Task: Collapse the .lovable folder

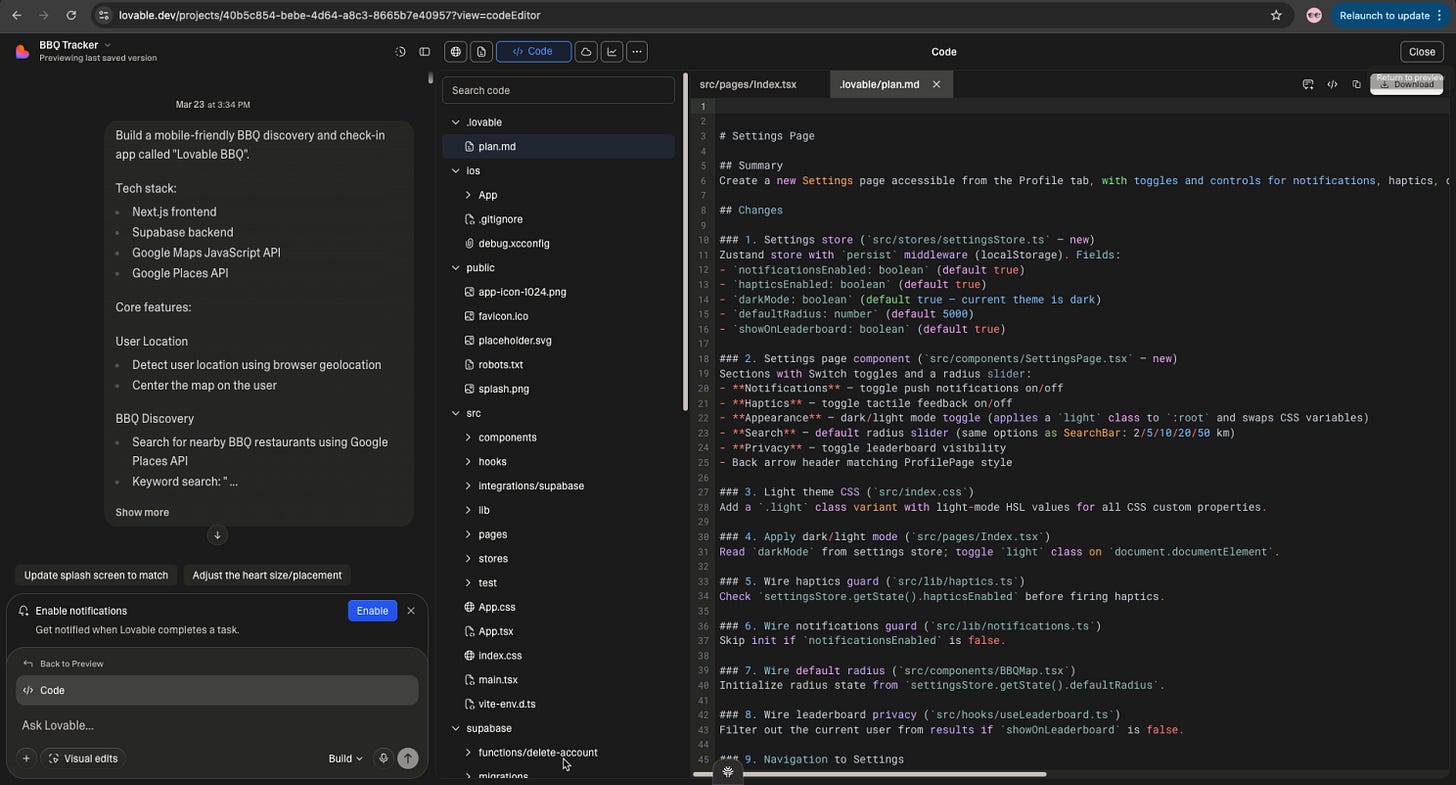Action: coord(456,122)
